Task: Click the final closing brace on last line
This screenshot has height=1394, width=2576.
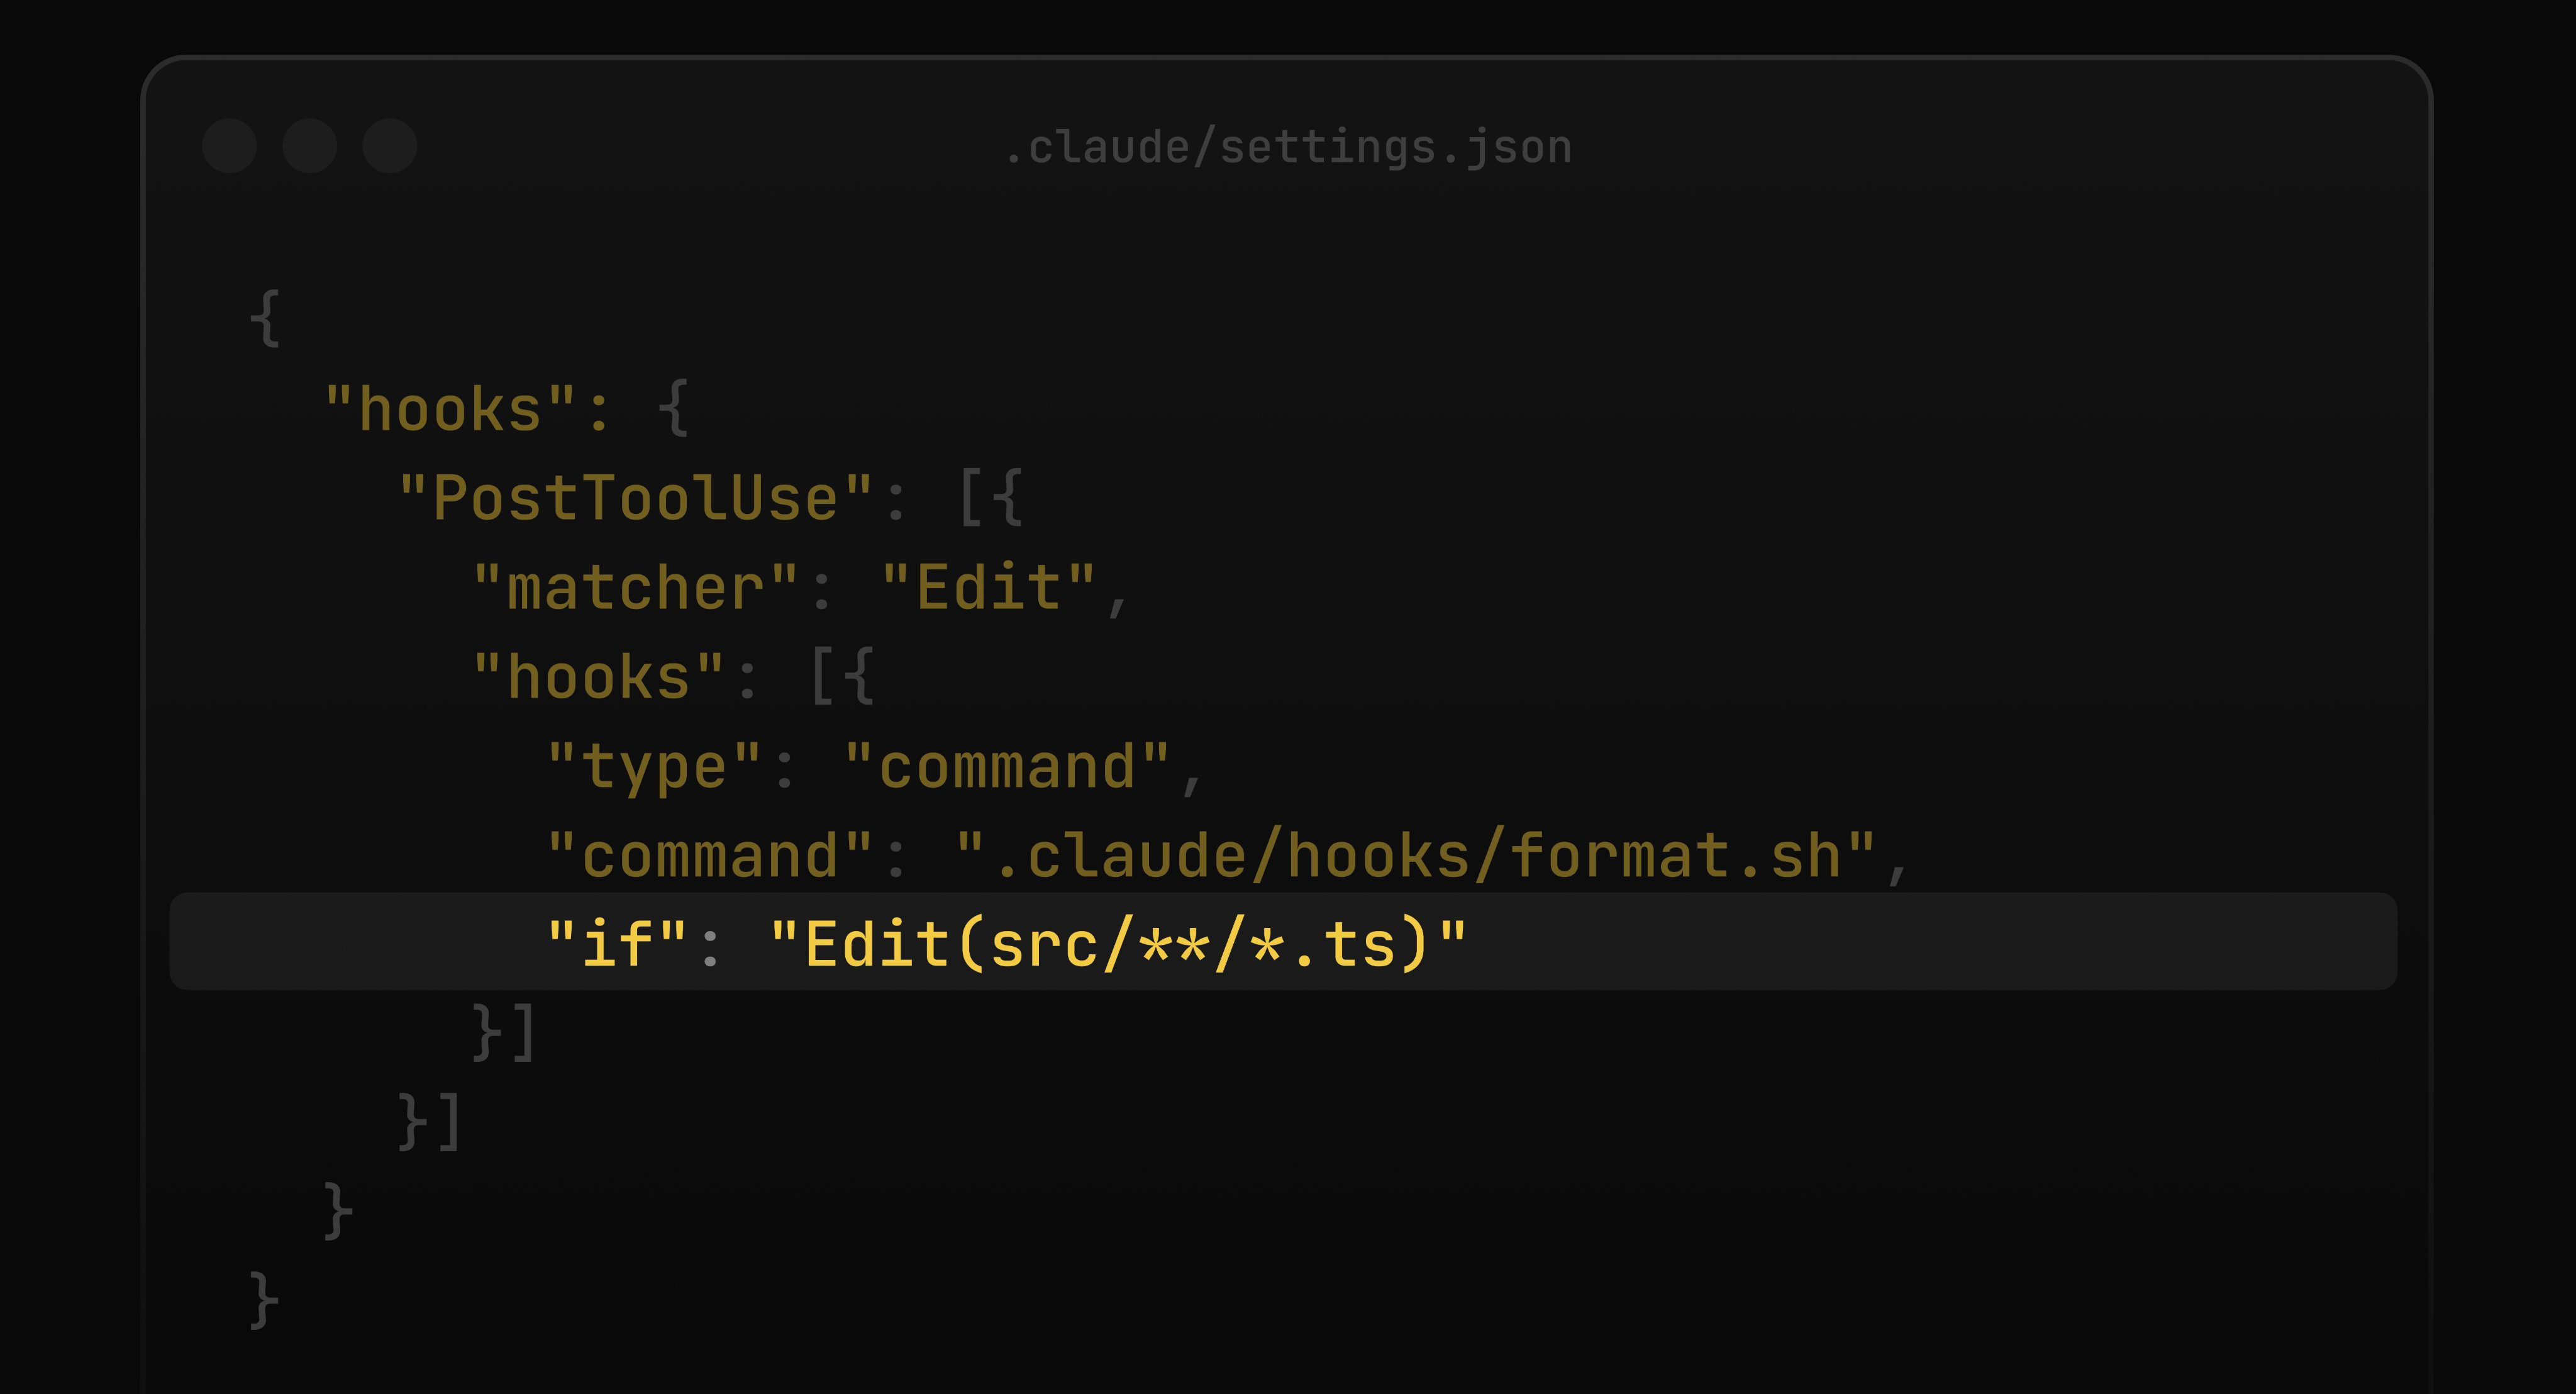Action: 263,1300
